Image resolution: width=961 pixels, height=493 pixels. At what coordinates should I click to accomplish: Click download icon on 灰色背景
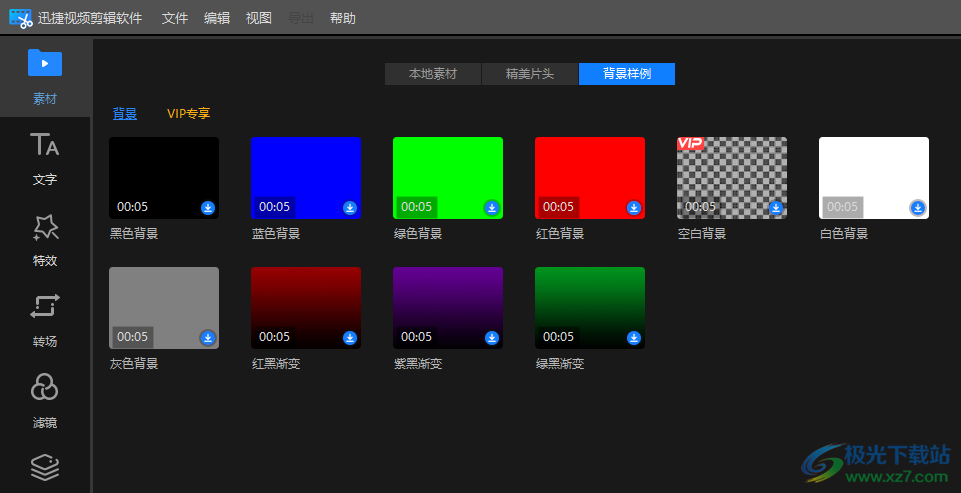[208, 338]
